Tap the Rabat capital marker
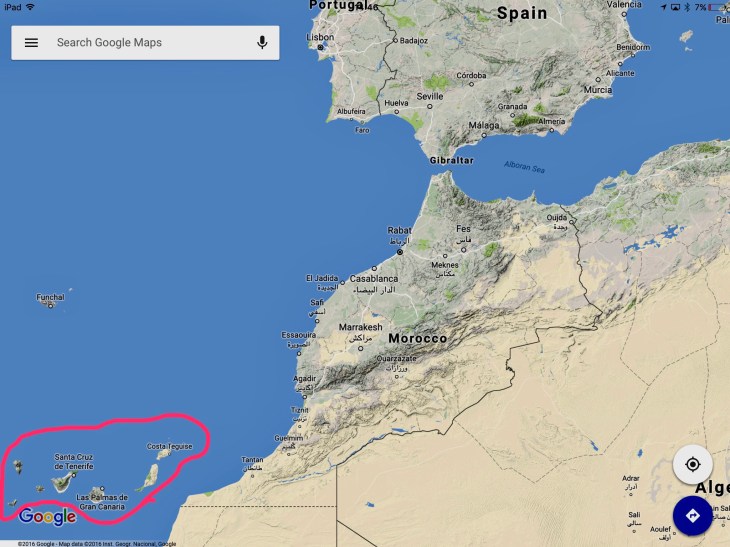 pos(399,252)
